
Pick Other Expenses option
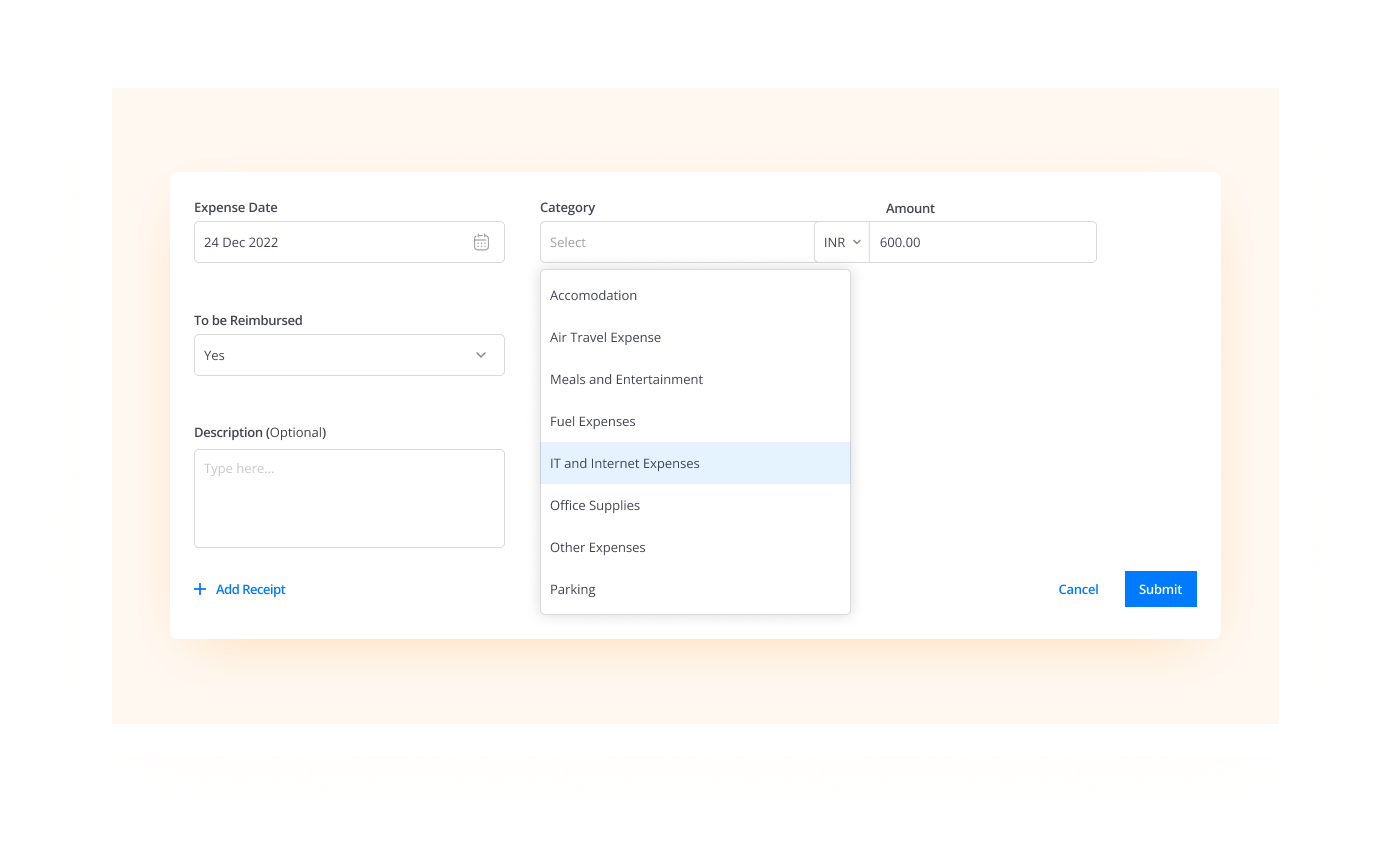pos(598,547)
